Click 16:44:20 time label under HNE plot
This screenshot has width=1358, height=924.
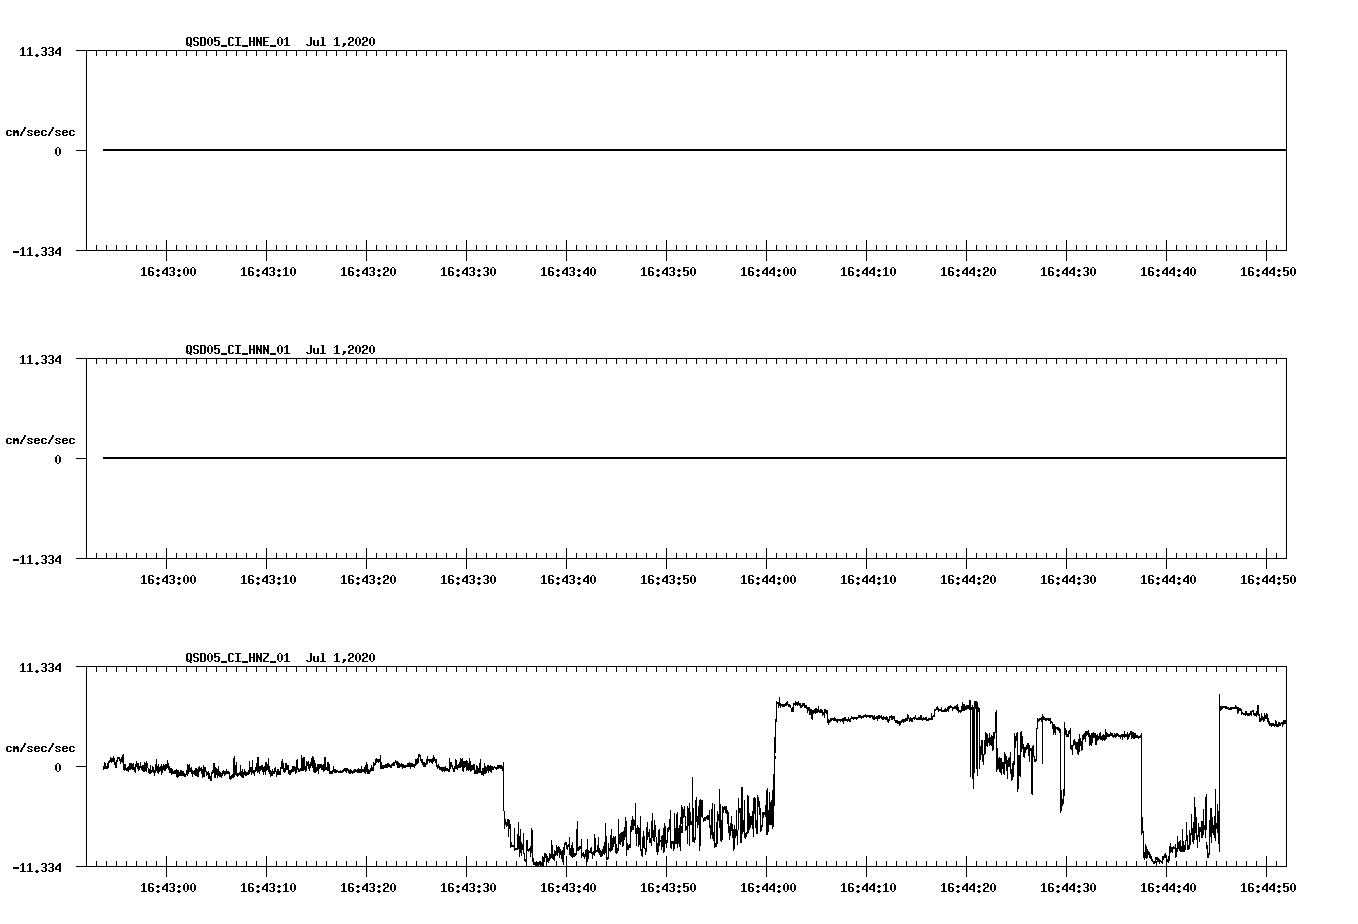tap(968, 272)
